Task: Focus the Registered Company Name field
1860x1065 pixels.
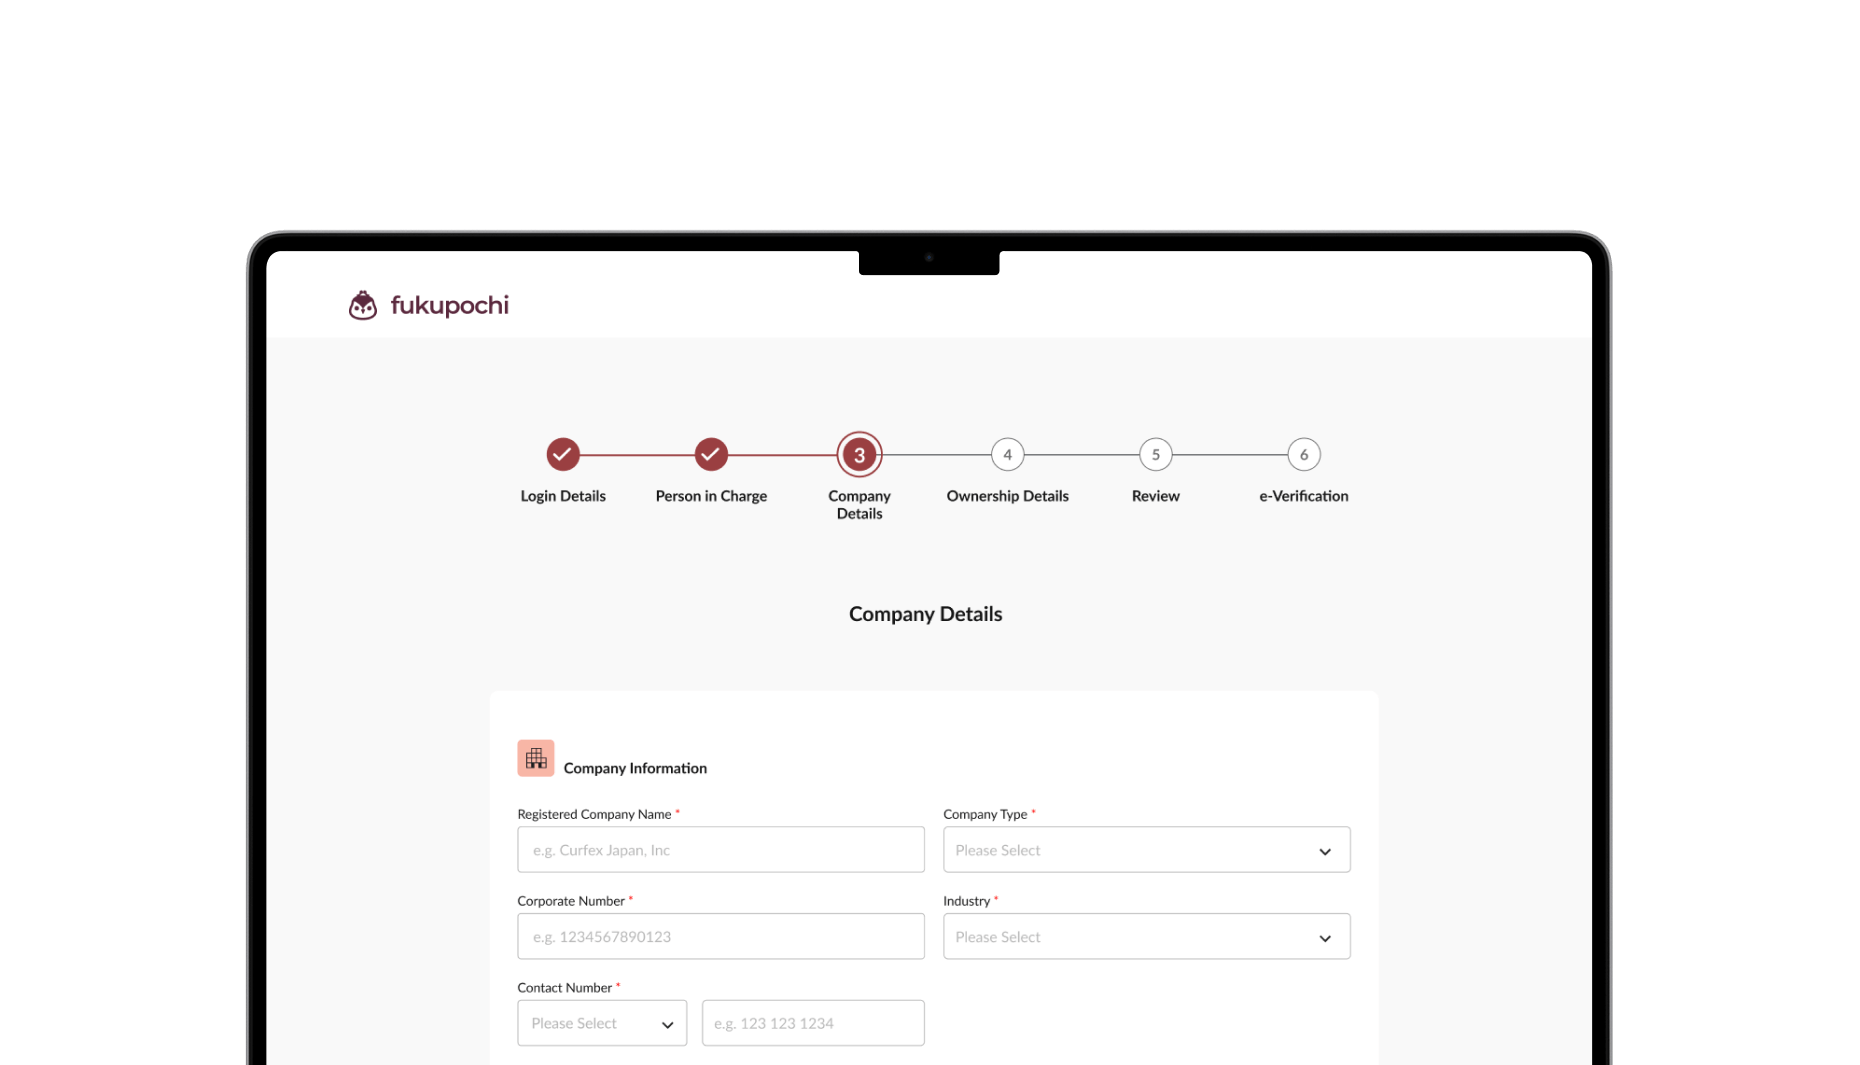Action: pyautogui.click(x=720, y=850)
